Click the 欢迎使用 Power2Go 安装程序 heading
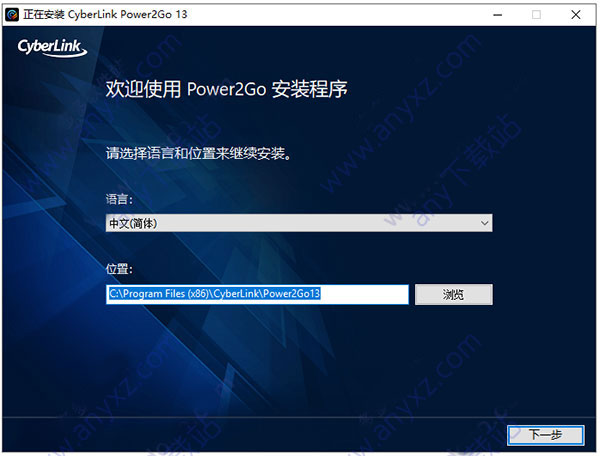This screenshot has width=600, height=456. tap(227, 89)
